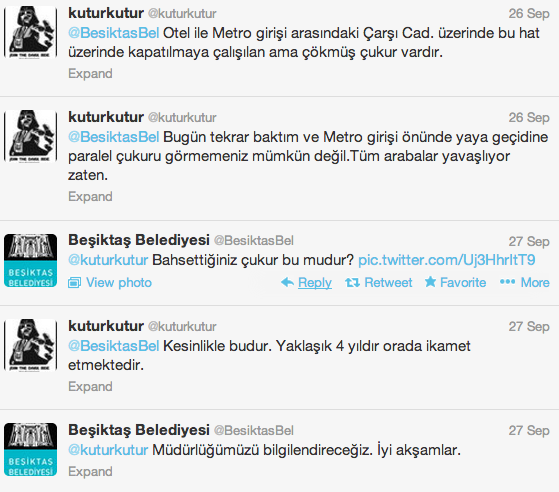Expand the 'Bugün tekrar baktım' tweet
This screenshot has height=492, width=559.
coord(90,196)
